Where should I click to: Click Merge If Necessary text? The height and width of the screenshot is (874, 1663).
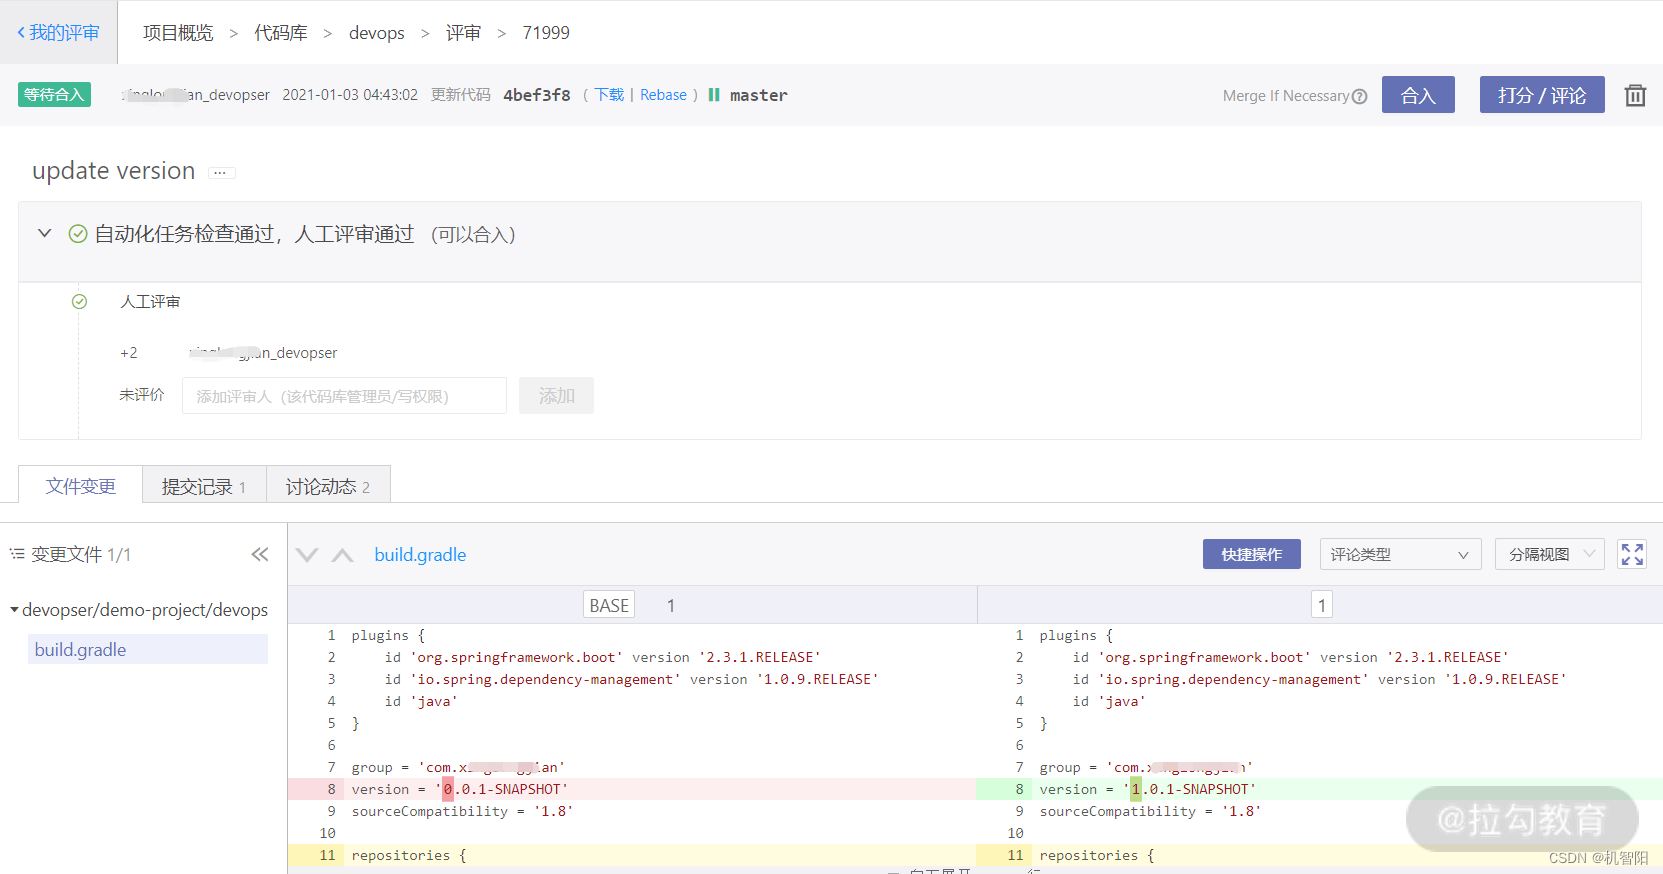[x=1286, y=96]
